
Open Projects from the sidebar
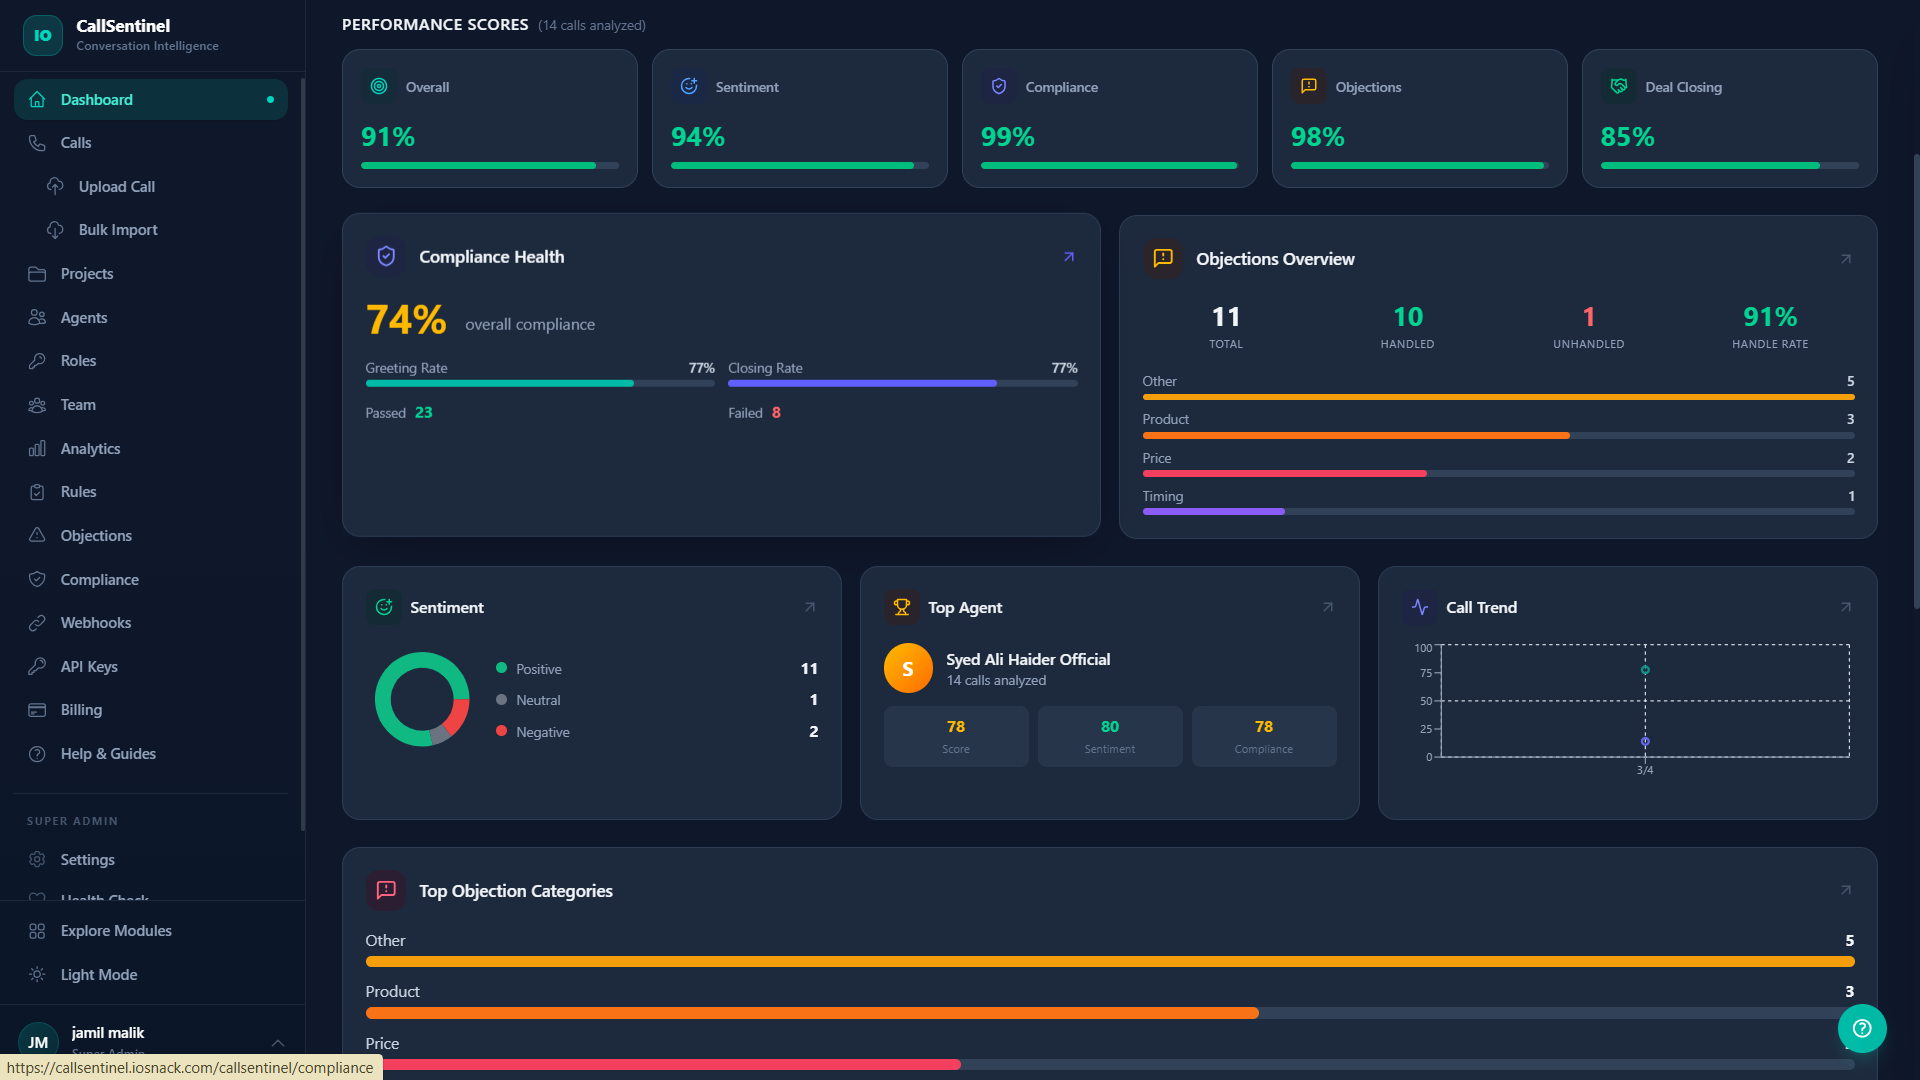pyautogui.click(x=150, y=274)
